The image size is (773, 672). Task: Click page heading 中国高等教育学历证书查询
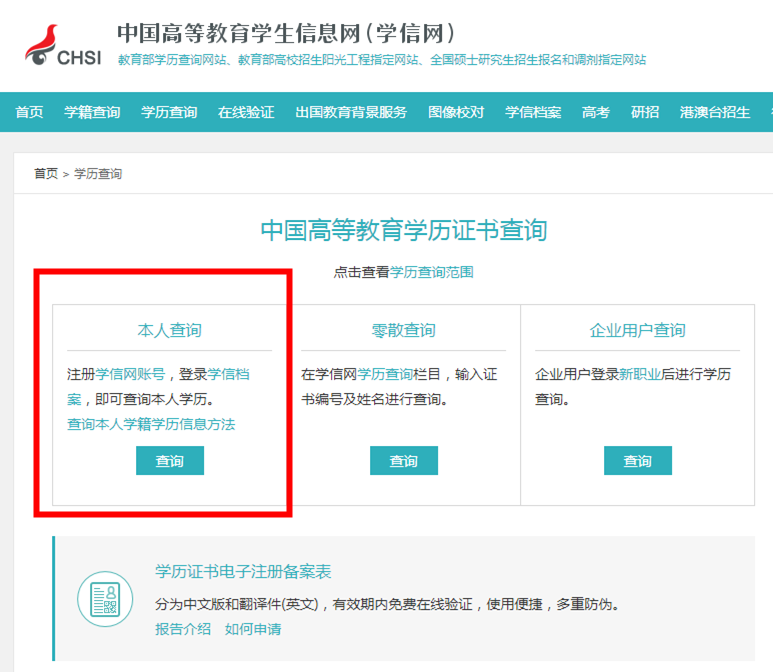[x=404, y=230]
